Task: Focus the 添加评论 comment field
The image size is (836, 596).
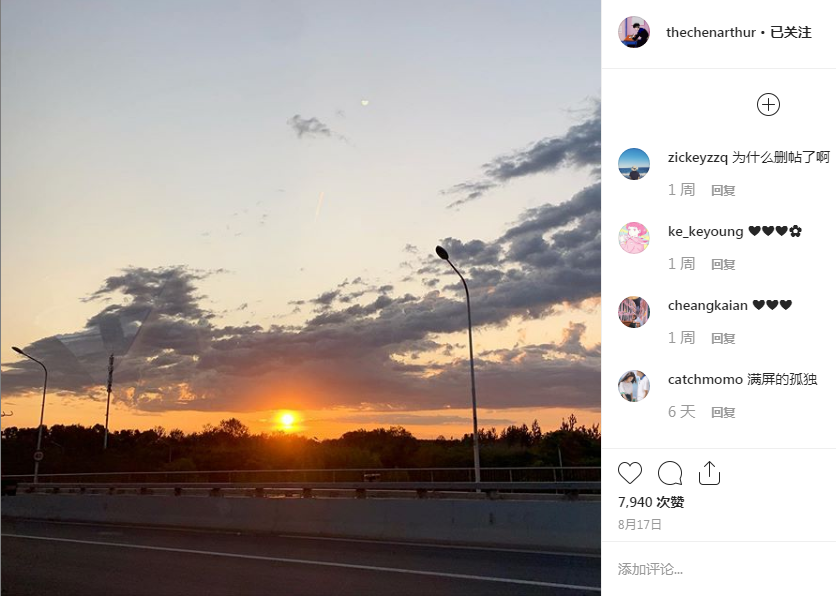Action: point(719,569)
